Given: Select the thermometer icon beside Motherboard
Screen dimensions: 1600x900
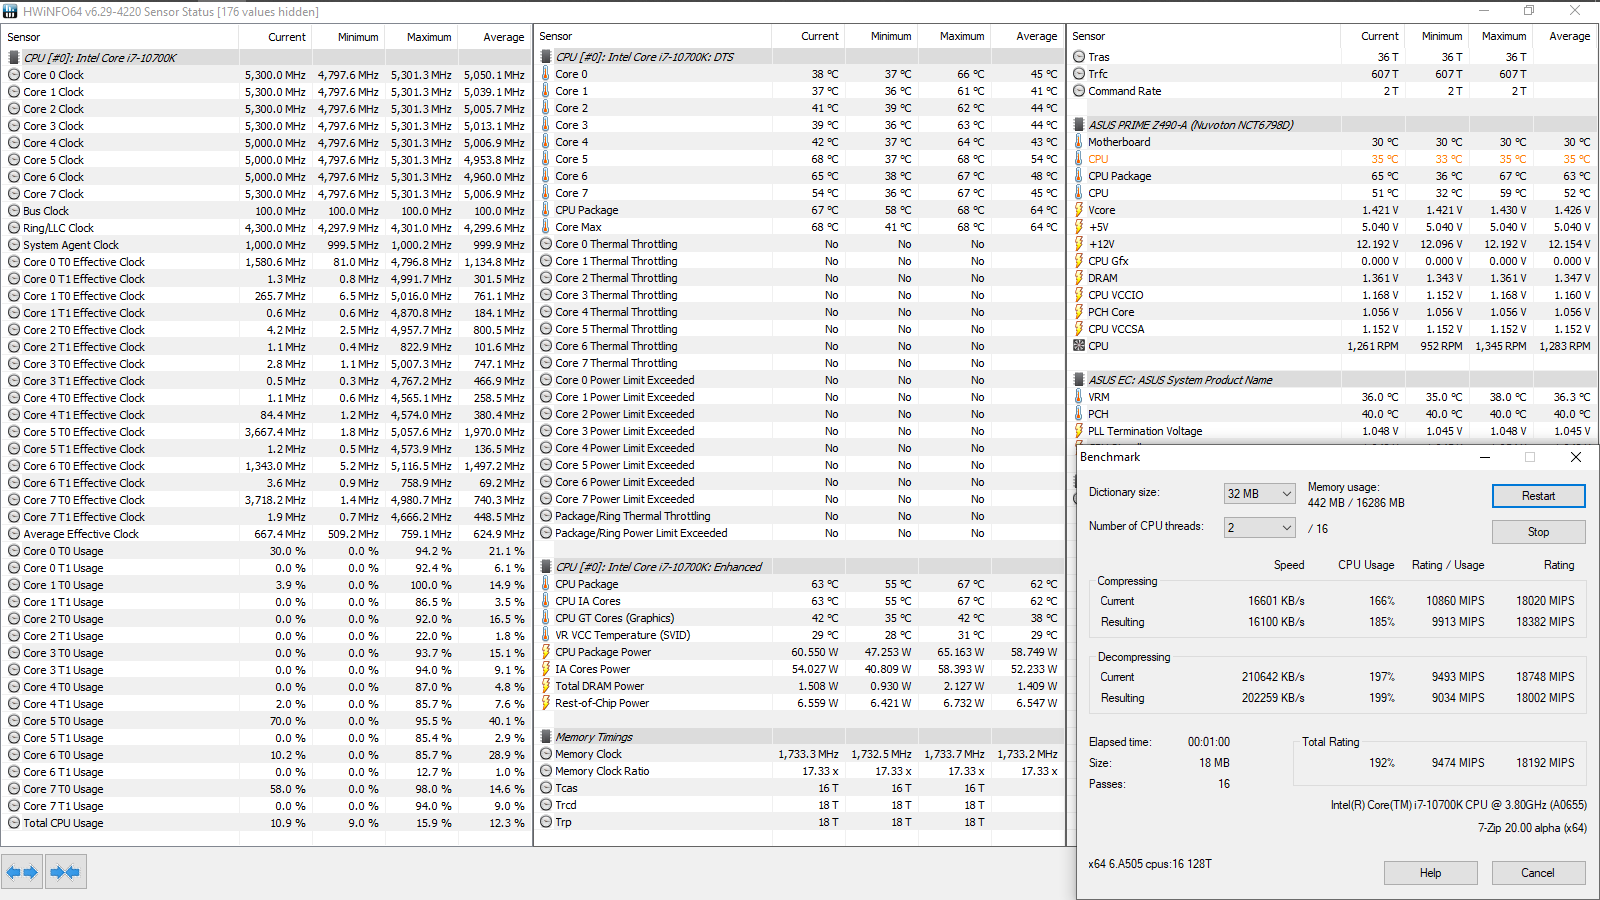Looking at the screenshot, I should pos(1079,142).
